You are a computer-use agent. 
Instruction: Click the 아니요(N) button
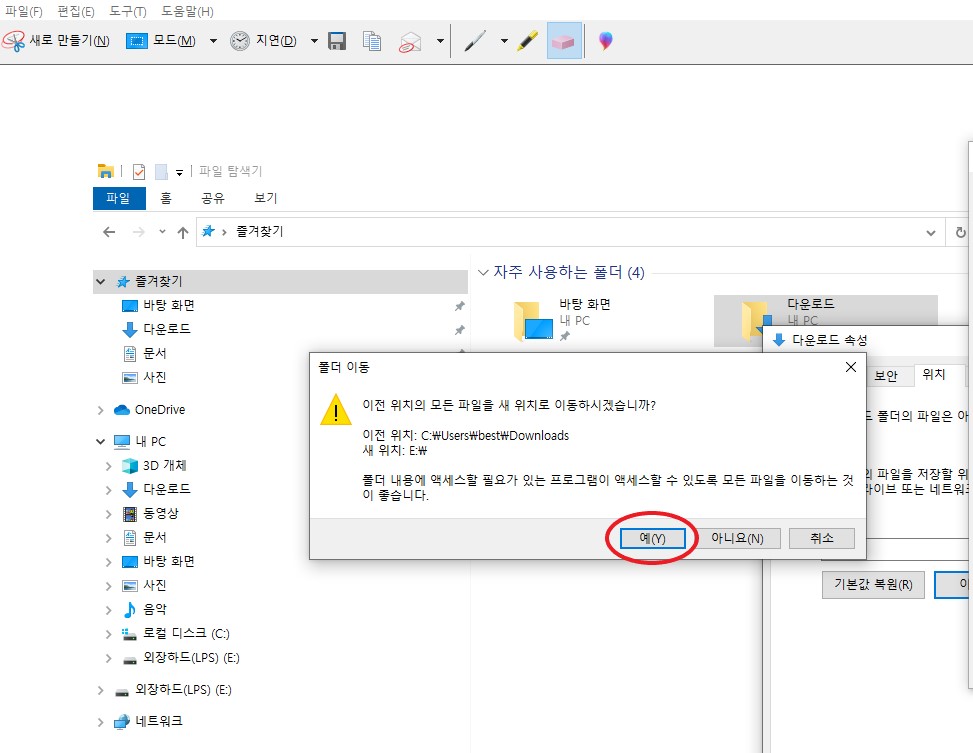click(x=737, y=538)
